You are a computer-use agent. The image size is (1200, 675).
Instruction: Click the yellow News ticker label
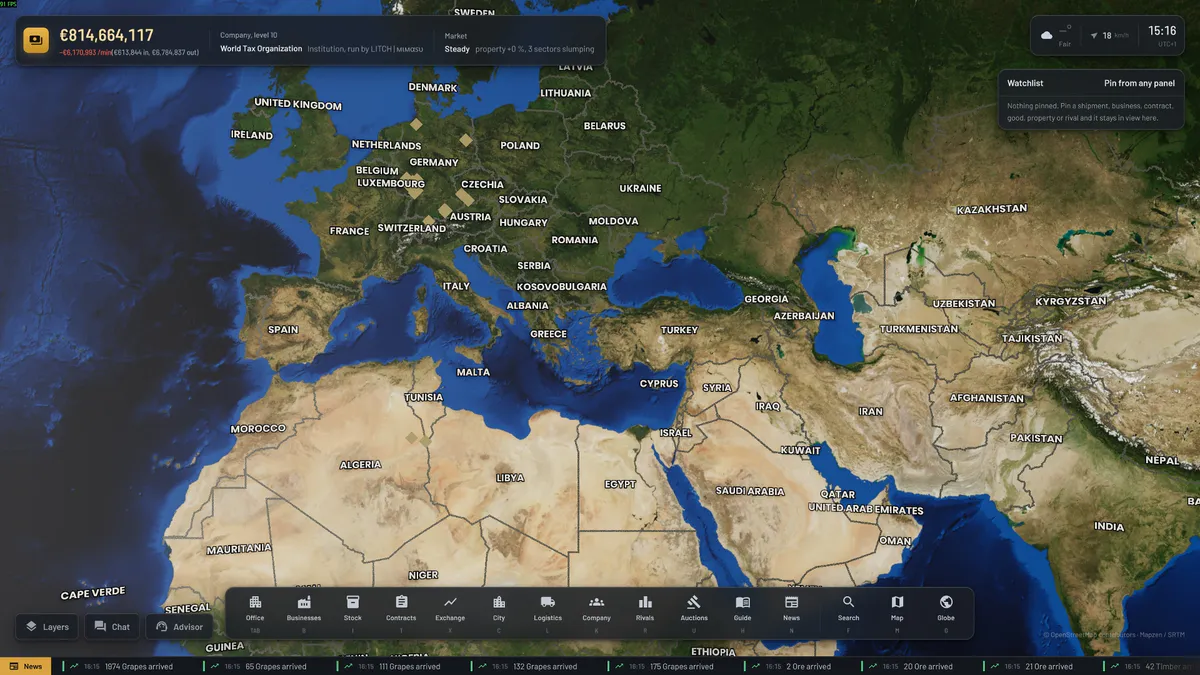coord(26,666)
